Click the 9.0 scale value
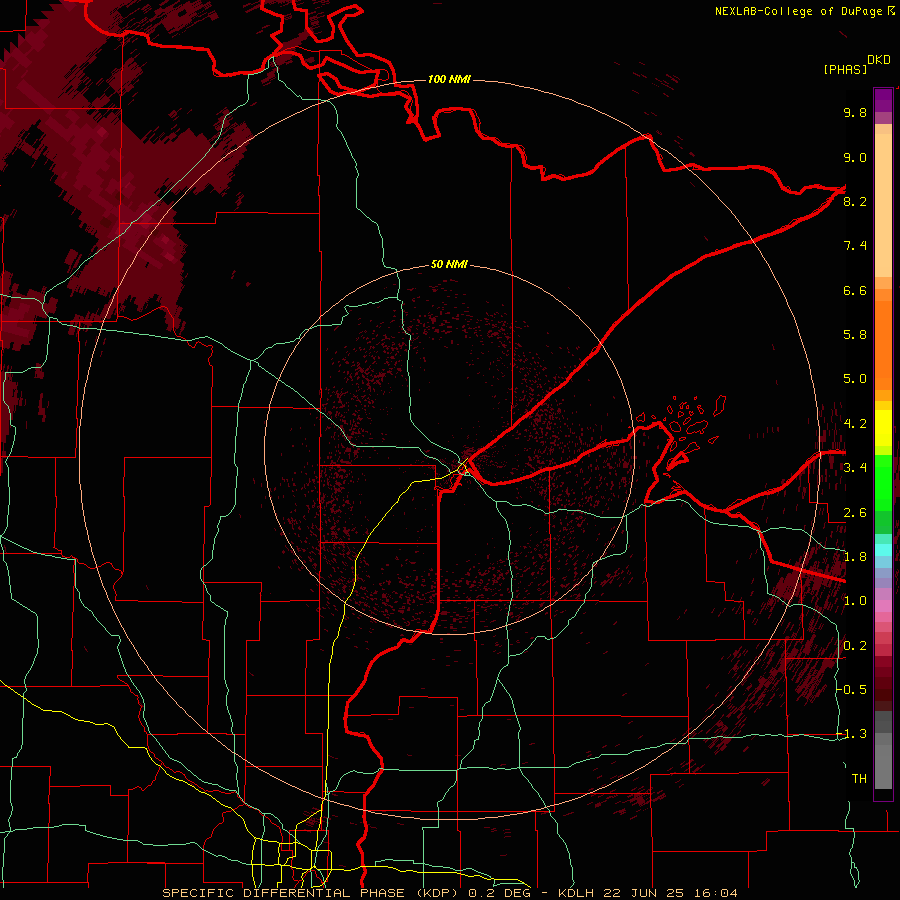Screen dimensions: 900x900 (x=855, y=157)
